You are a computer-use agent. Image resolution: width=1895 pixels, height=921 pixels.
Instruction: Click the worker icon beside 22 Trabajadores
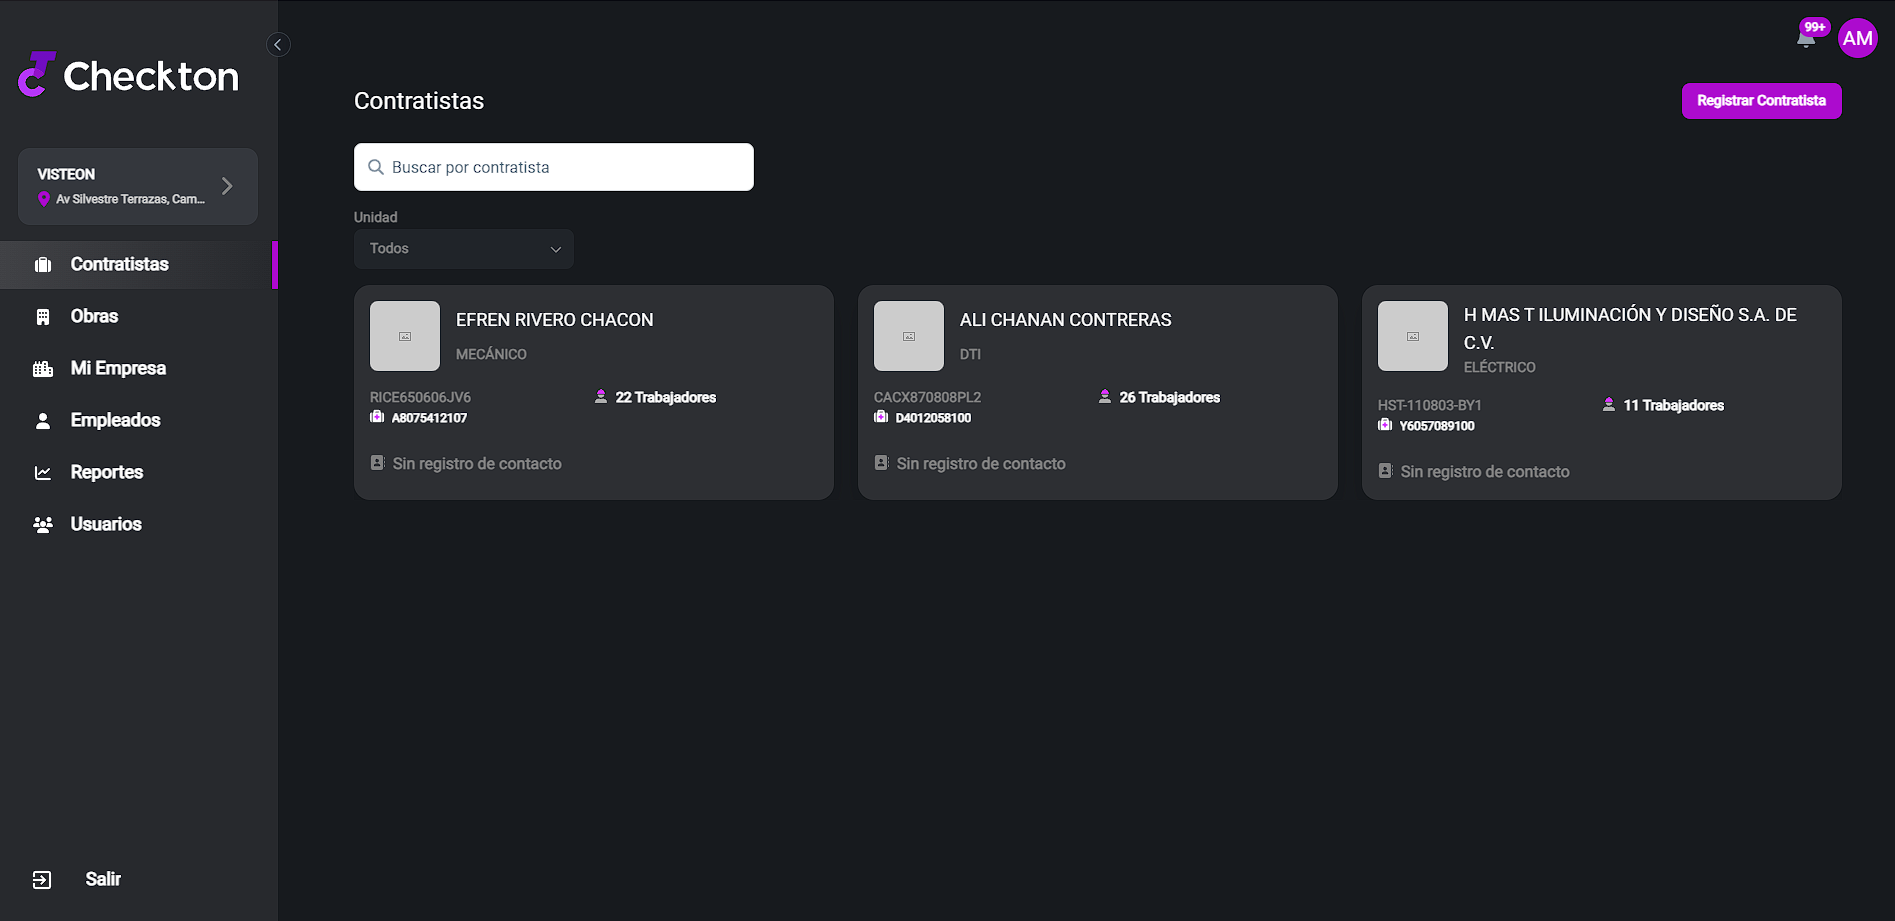click(601, 397)
